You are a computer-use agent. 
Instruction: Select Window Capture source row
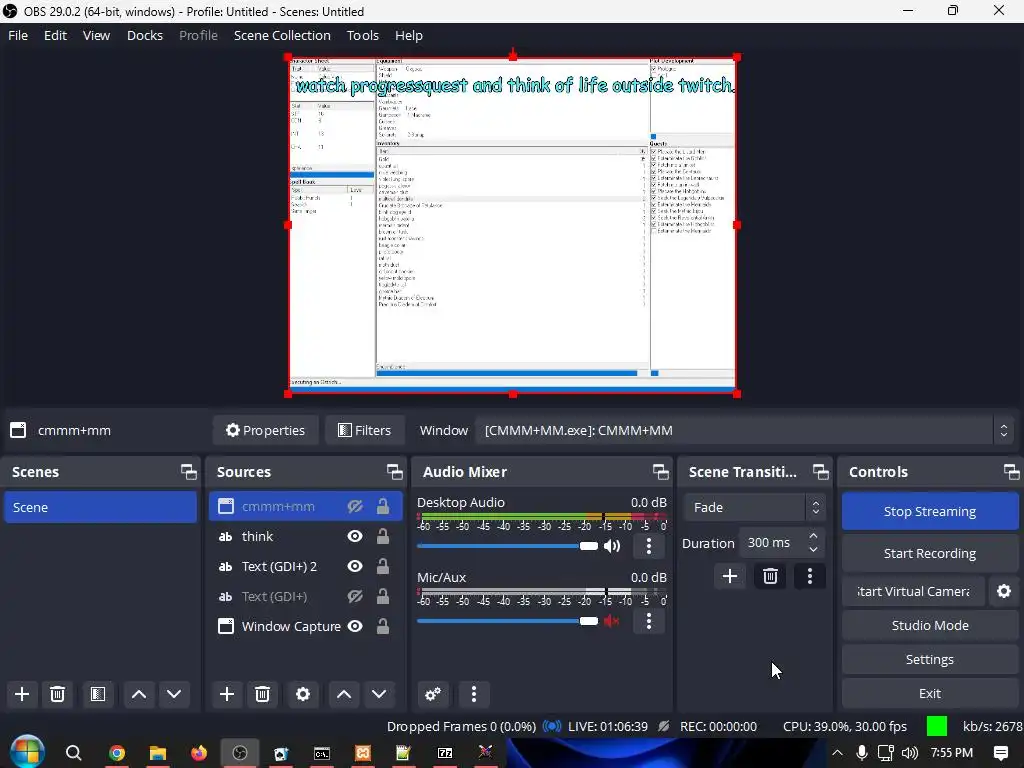[x=306, y=626]
